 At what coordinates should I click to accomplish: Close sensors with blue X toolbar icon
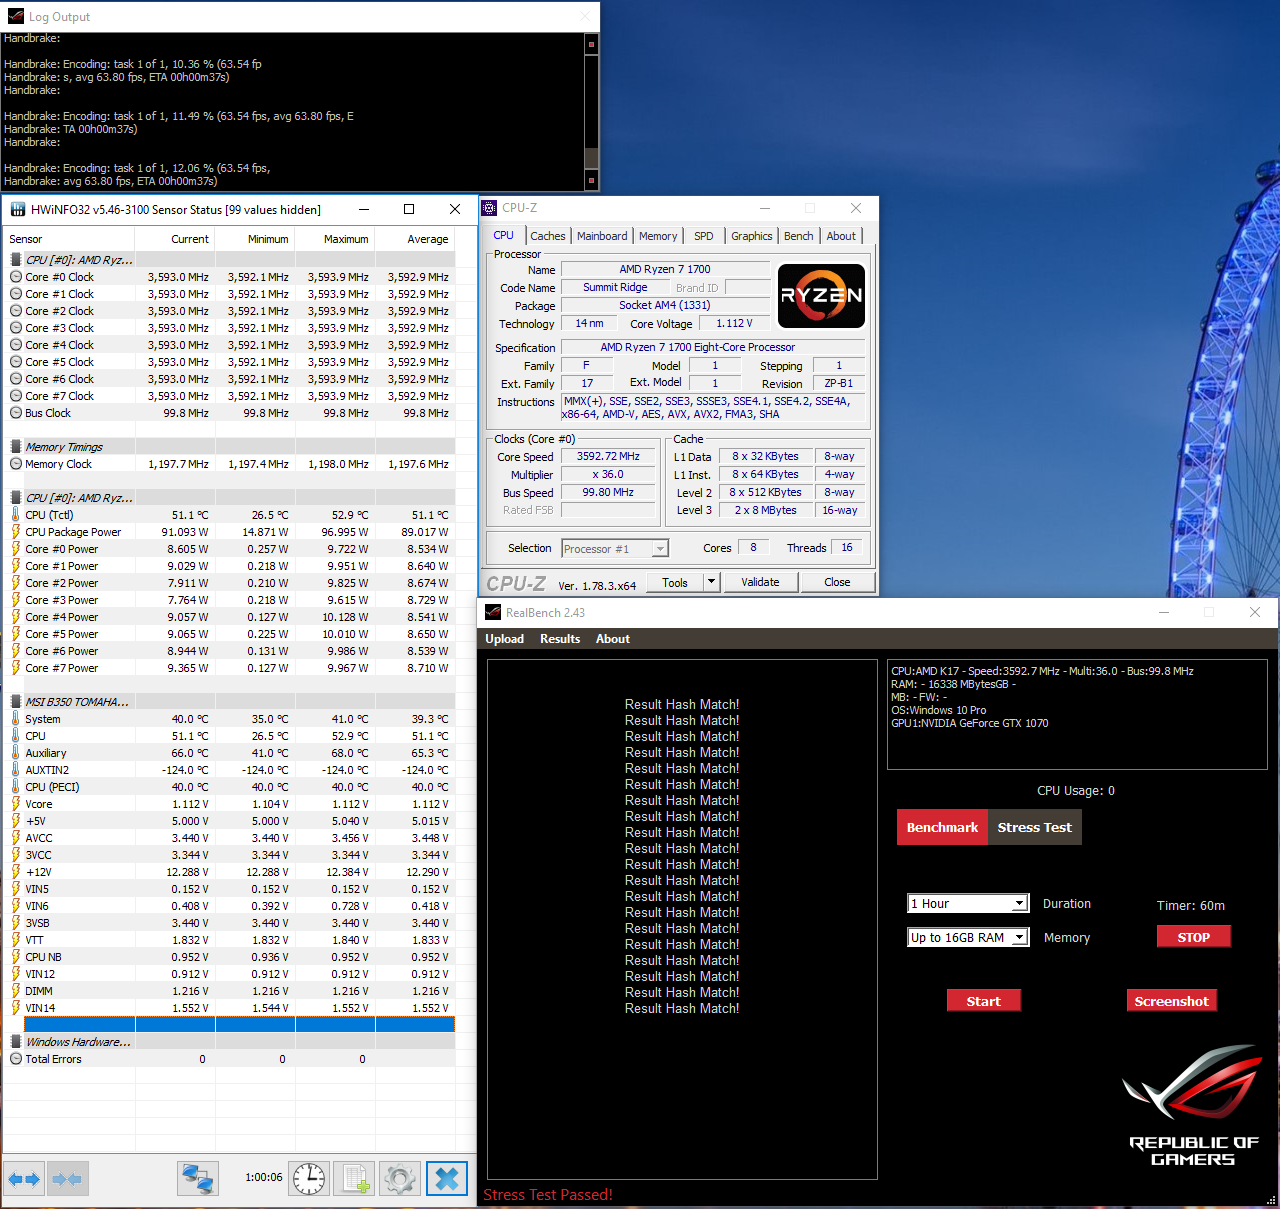447,1179
